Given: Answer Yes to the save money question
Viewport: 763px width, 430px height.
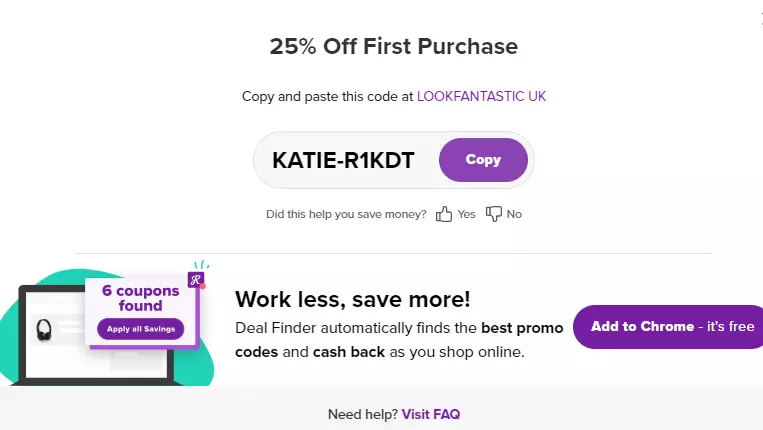Looking at the screenshot, I should [x=466, y=214].
